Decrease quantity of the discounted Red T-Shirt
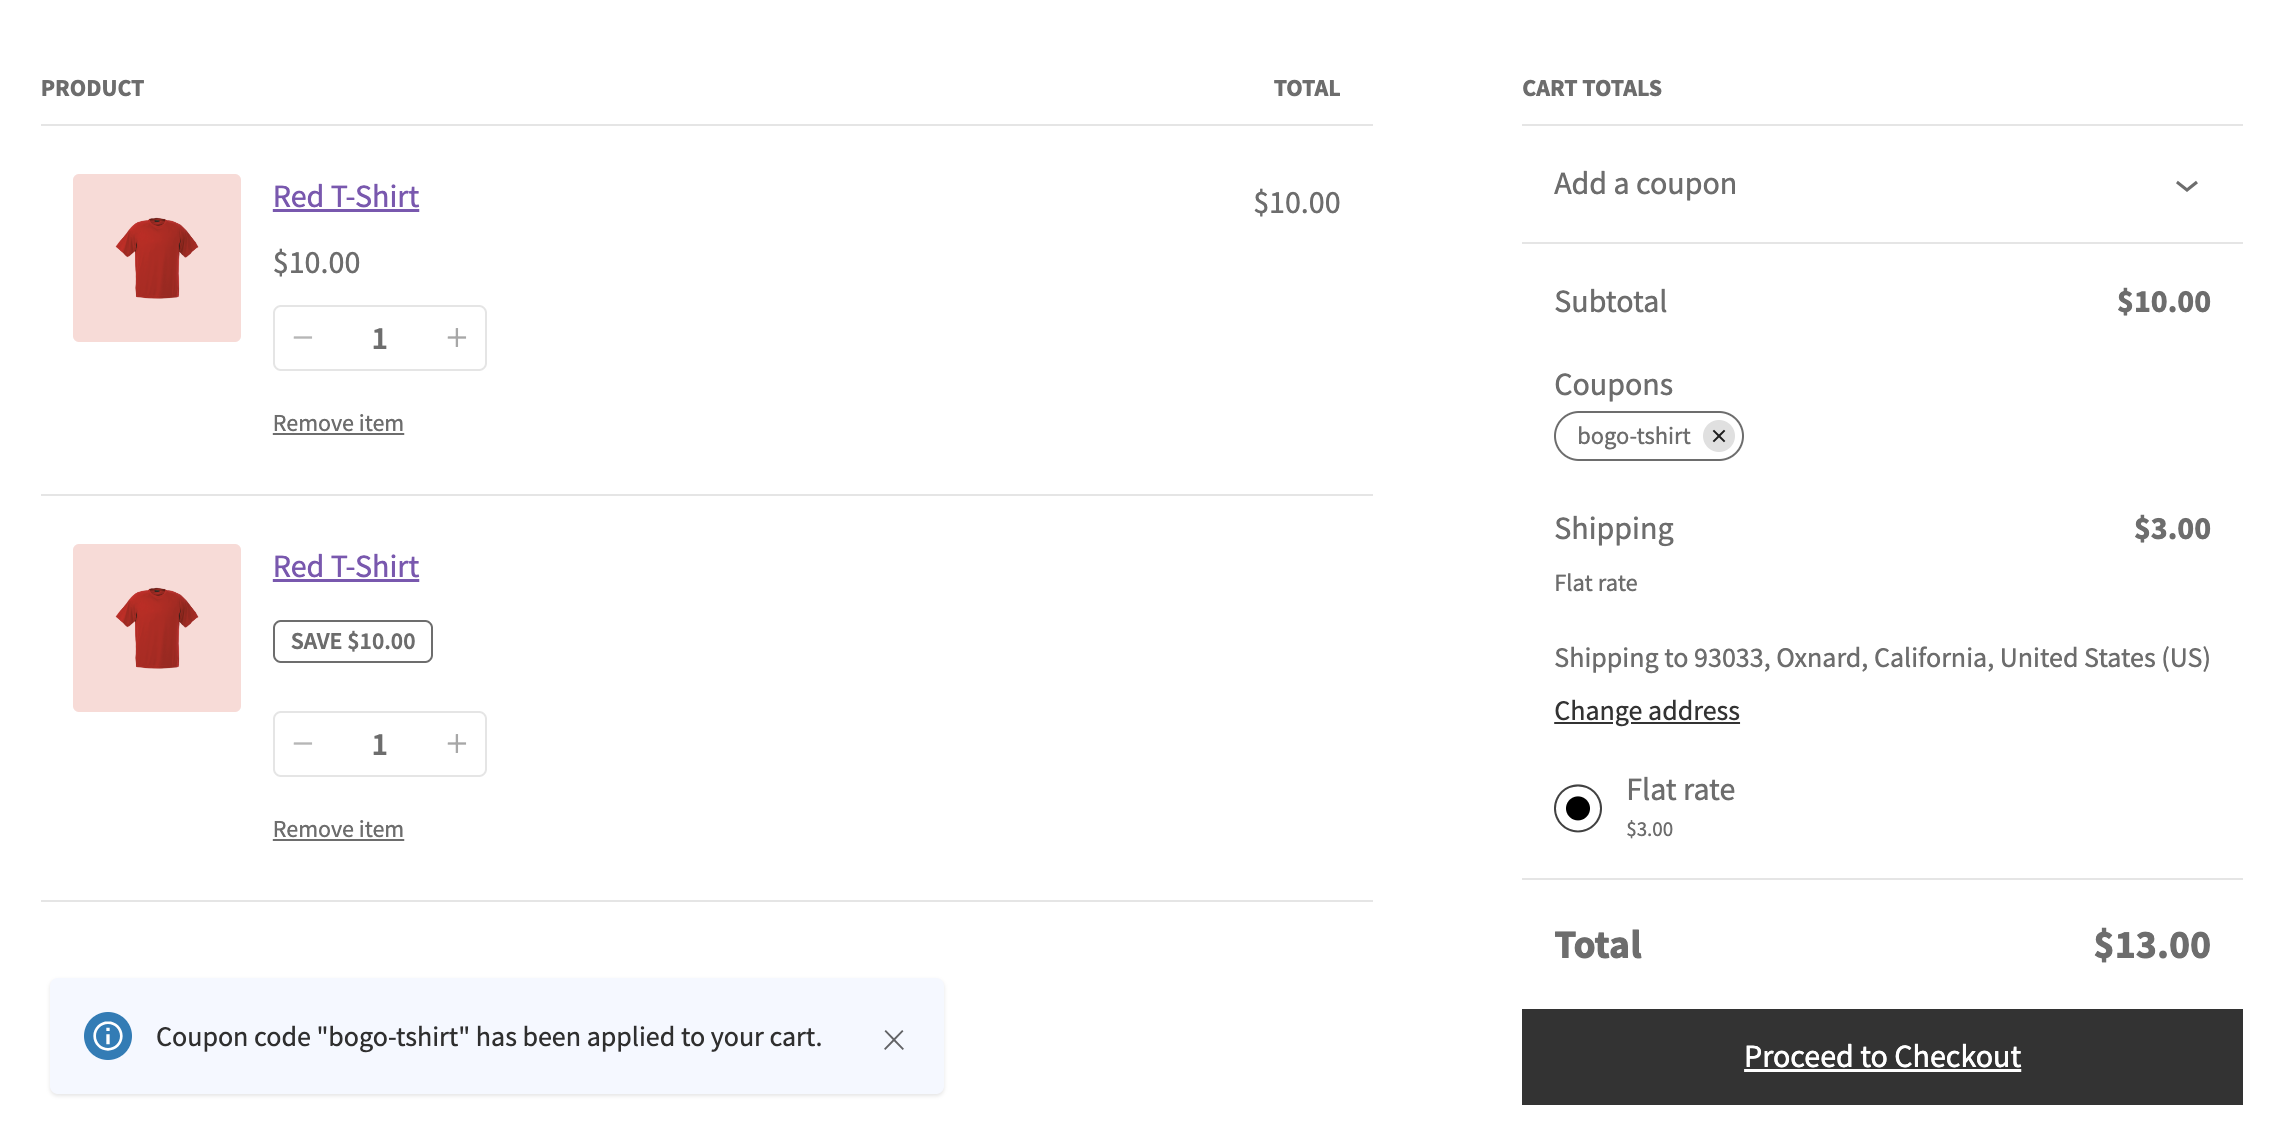The height and width of the screenshot is (1144, 2287). pos(303,743)
